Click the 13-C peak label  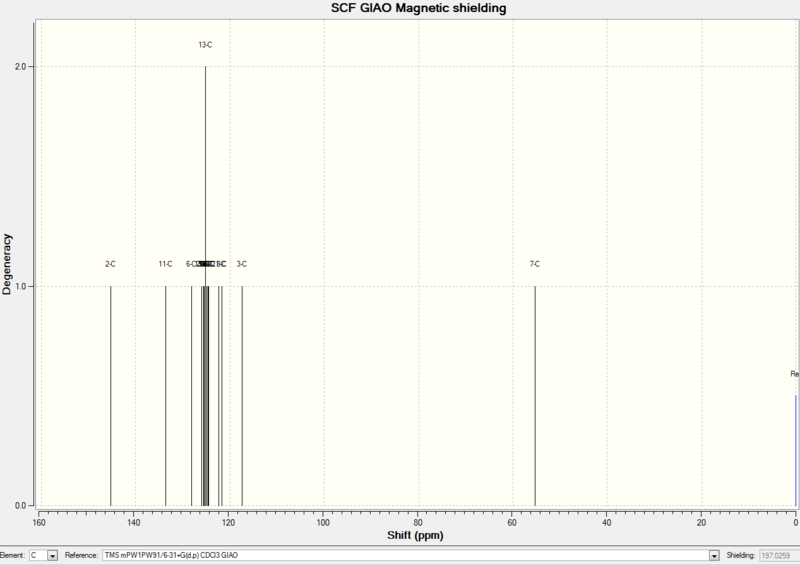click(205, 45)
